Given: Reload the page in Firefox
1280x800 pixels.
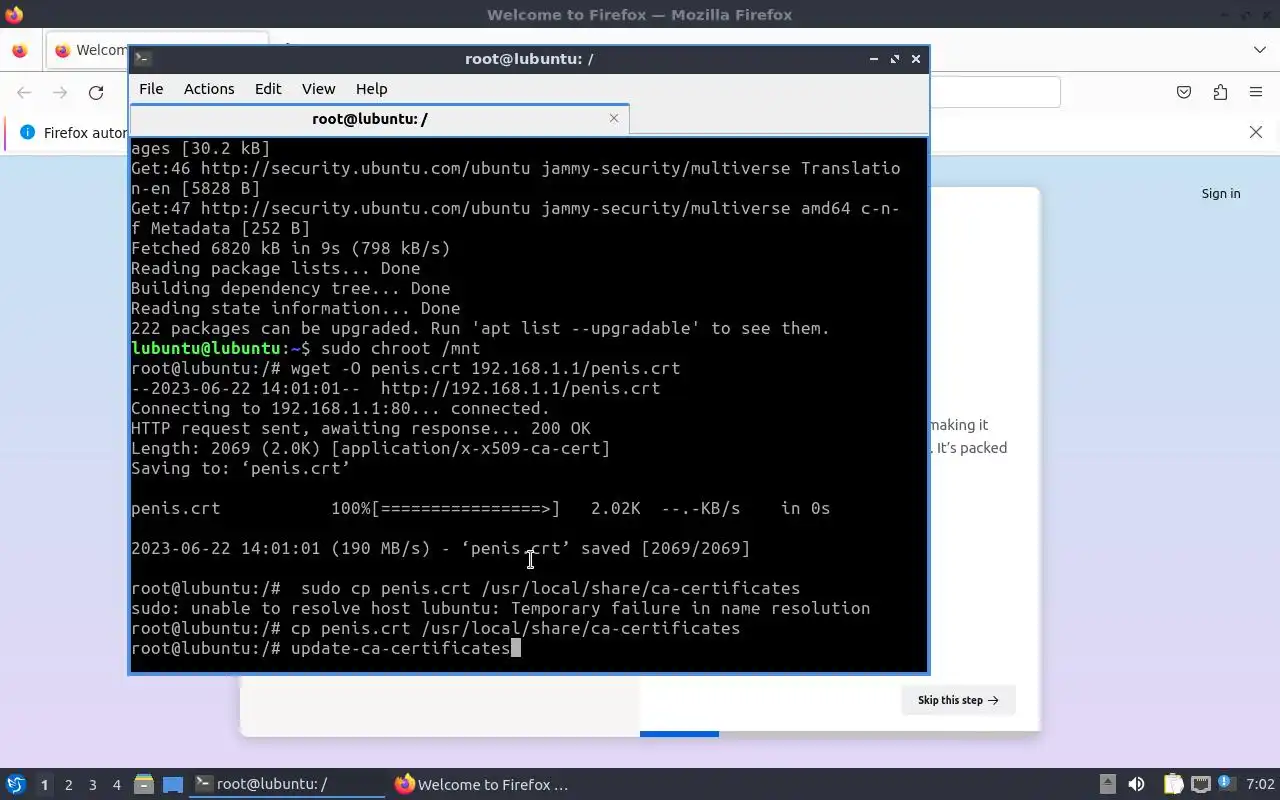Looking at the screenshot, I should coord(96,92).
